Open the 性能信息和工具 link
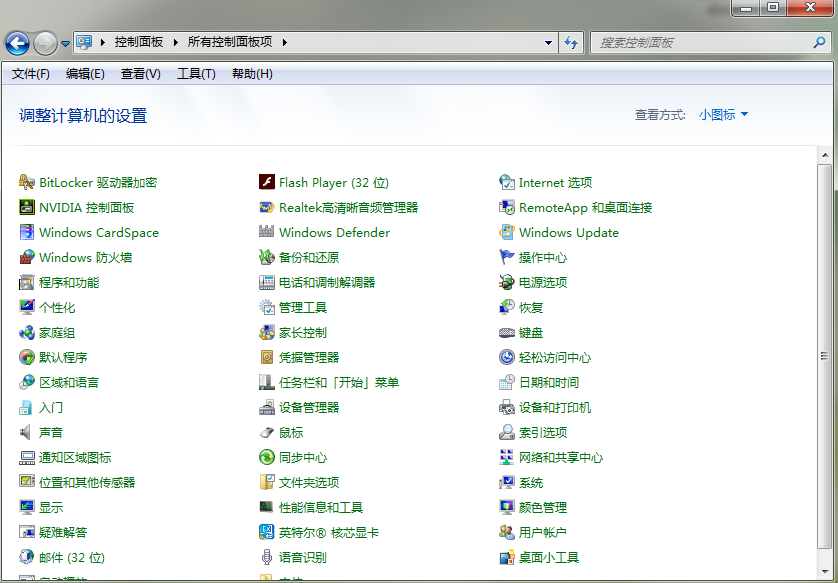Screen dimensions: 838x583 coord(321,507)
